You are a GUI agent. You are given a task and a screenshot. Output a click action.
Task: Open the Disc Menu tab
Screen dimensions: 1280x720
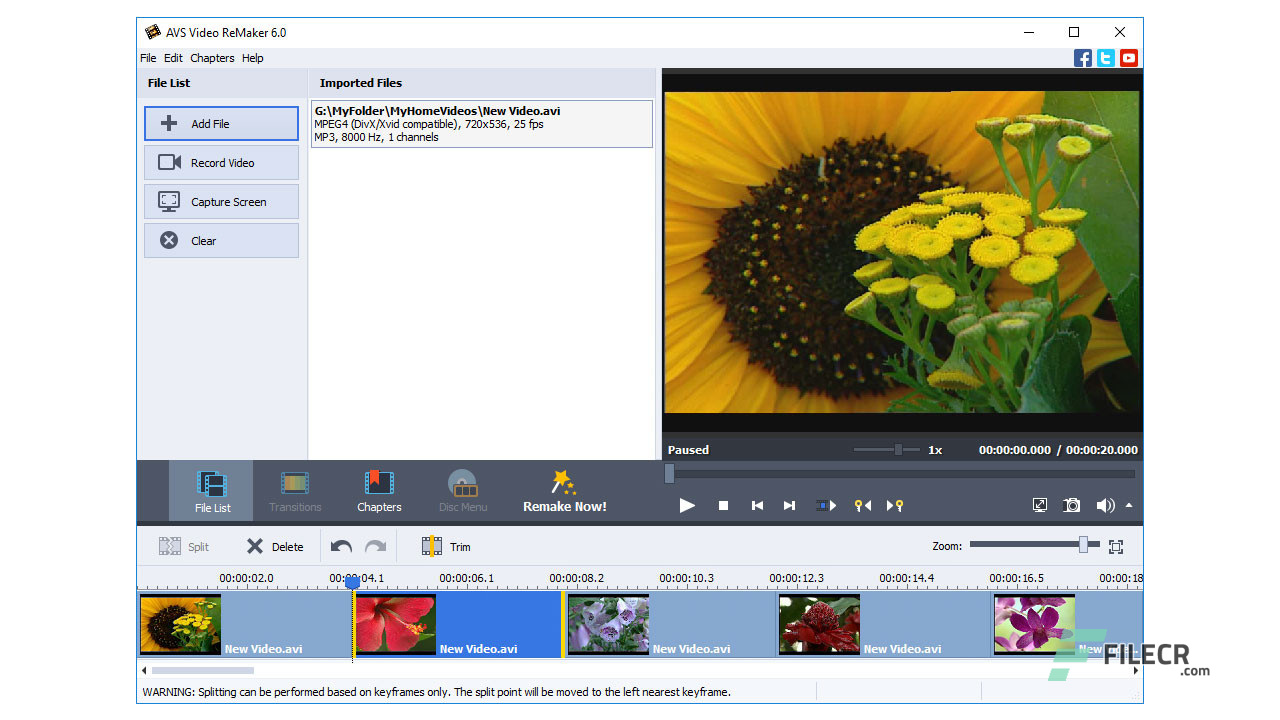click(463, 491)
